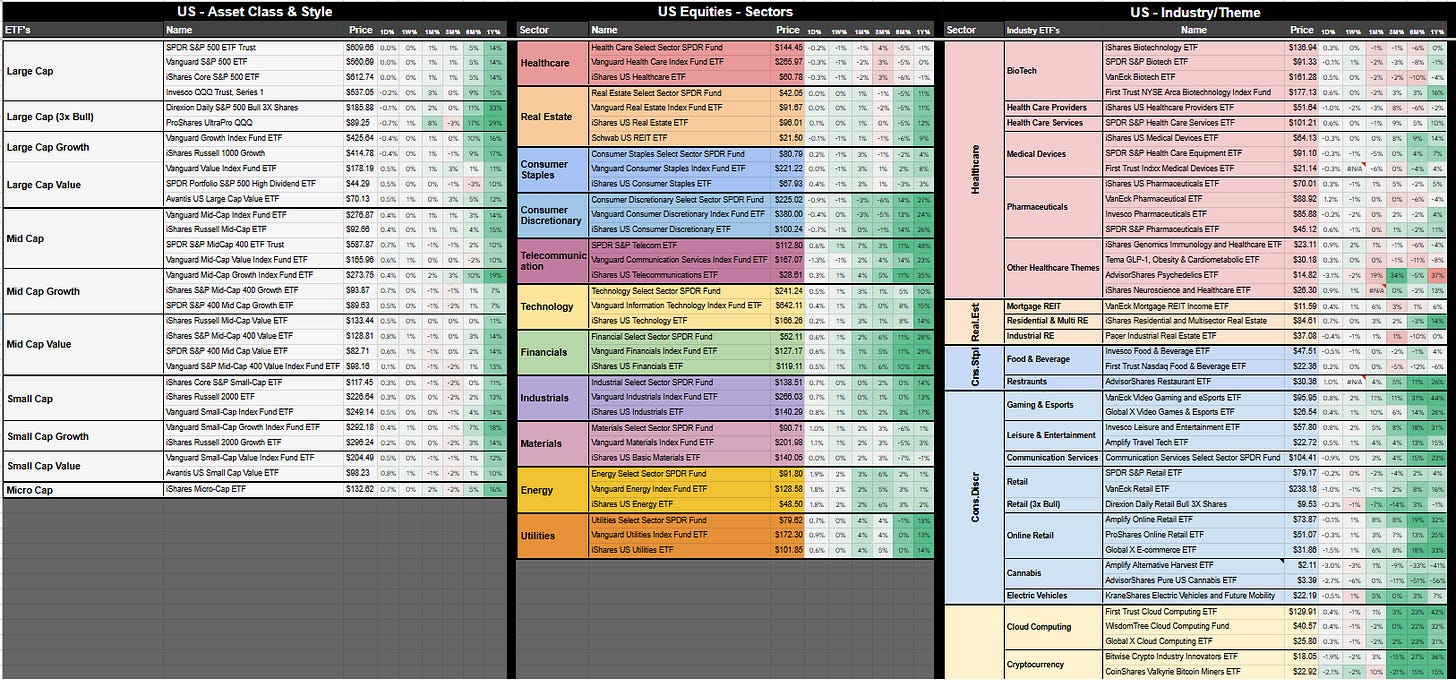Select the 'SPDR S&P 500 ETF Trust' cell
This screenshot has width=1456, height=680.
coord(253,47)
